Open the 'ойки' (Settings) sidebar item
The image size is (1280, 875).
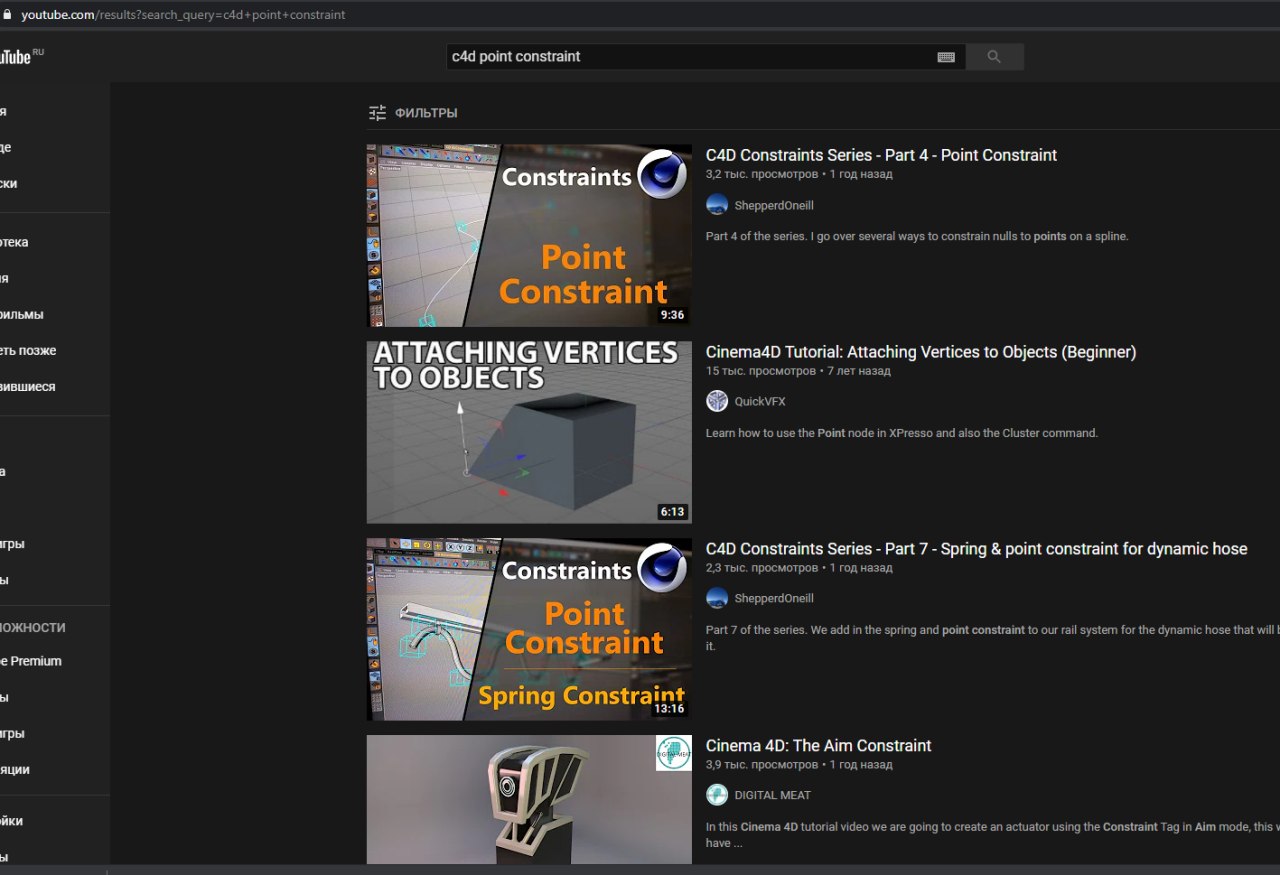pyautogui.click(x=12, y=821)
